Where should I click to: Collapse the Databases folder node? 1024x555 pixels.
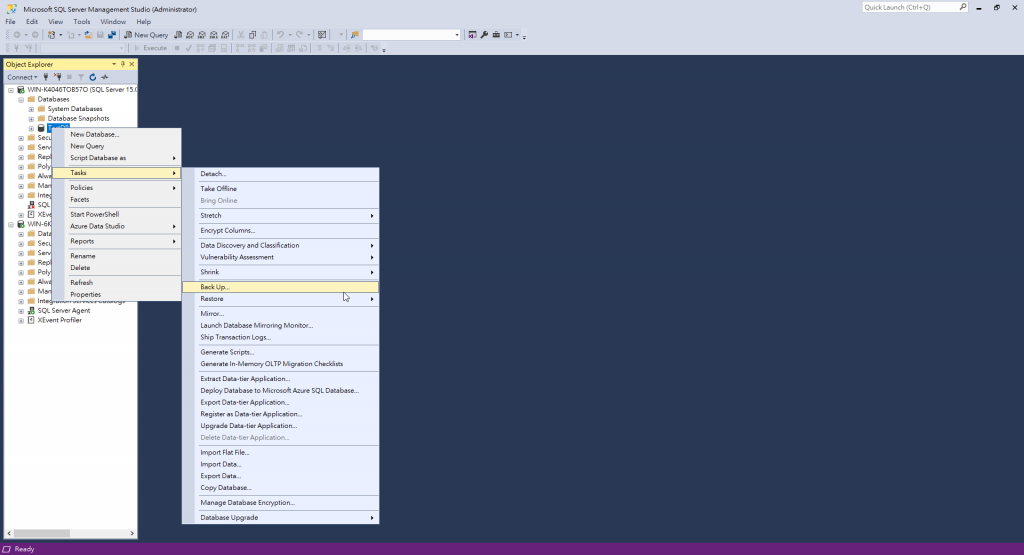(21, 99)
